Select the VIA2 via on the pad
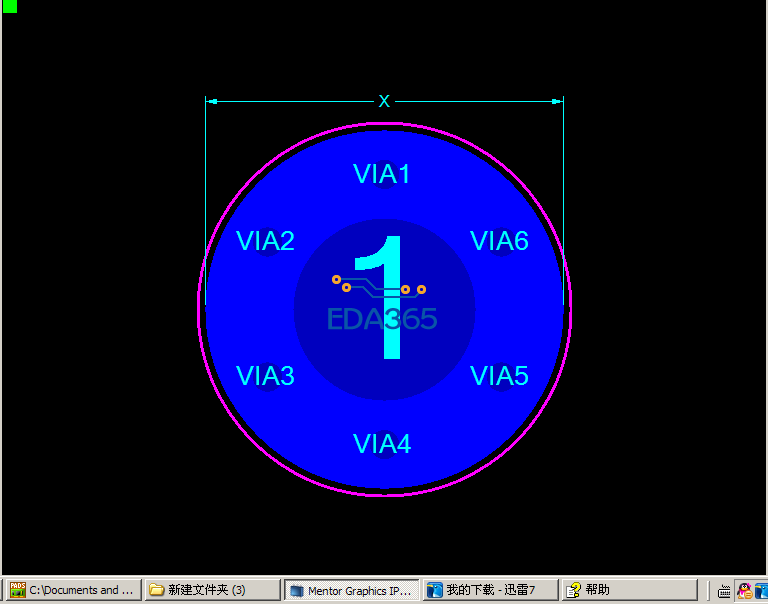Viewport: 768px width, 604px height. [x=267, y=242]
